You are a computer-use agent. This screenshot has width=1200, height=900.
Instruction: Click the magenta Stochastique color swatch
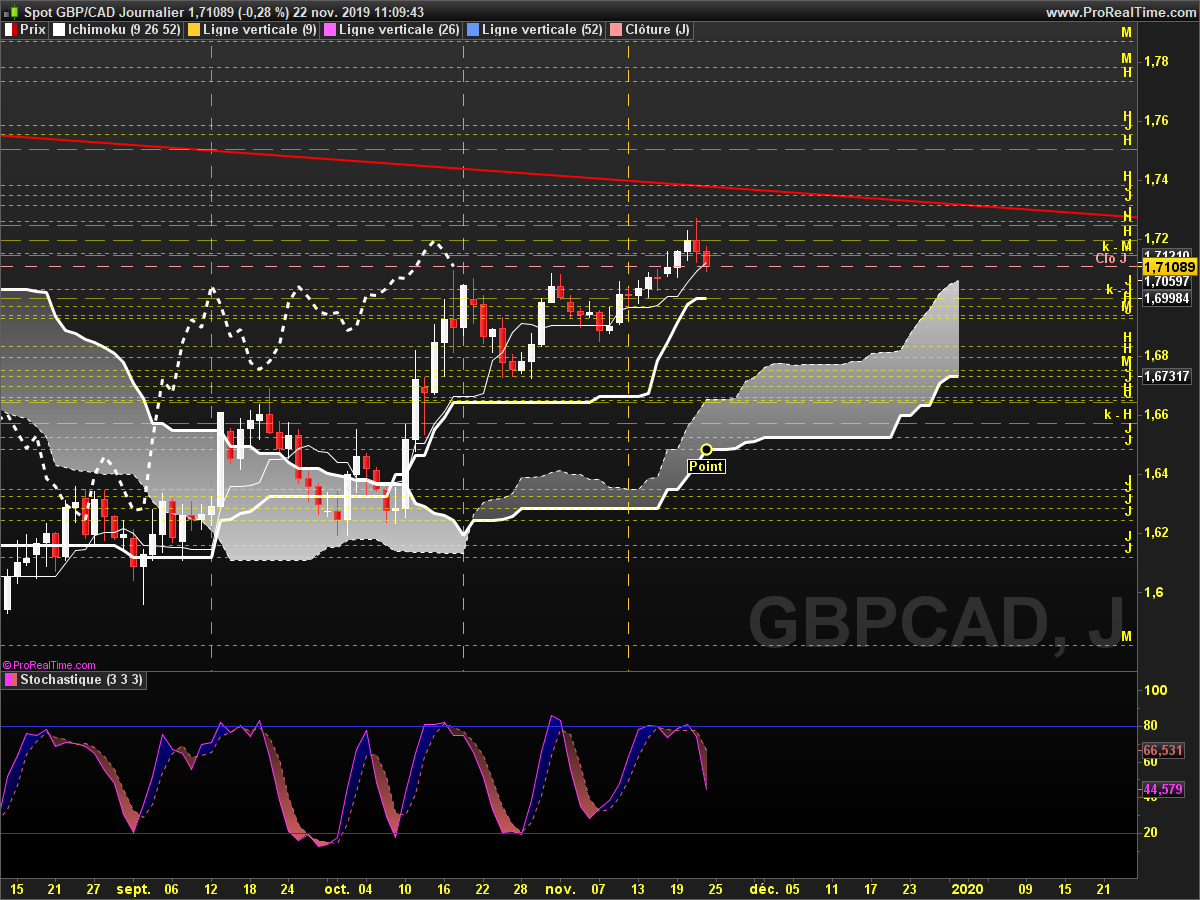point(11,680)
